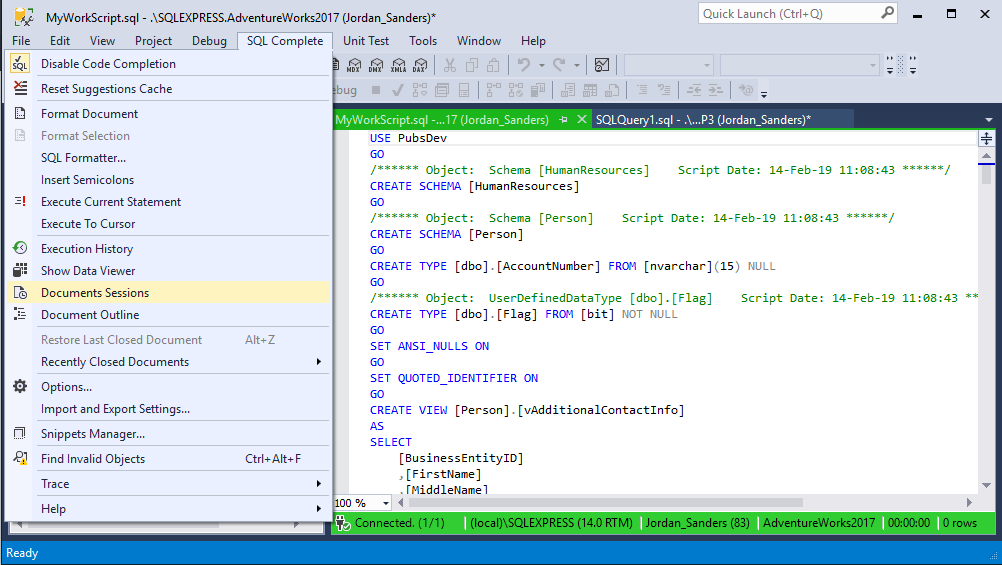
Task: Click the Results to File icon
Action: click(612, 90)
